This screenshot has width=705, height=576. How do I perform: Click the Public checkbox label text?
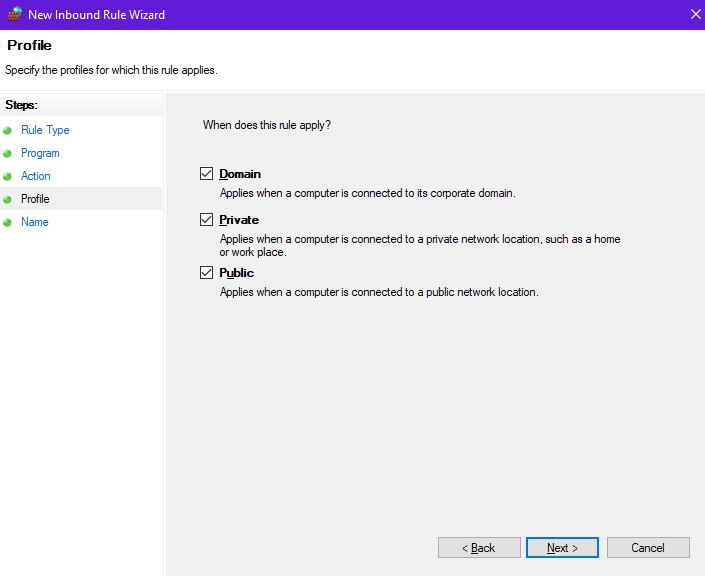[x=237, y=273]
